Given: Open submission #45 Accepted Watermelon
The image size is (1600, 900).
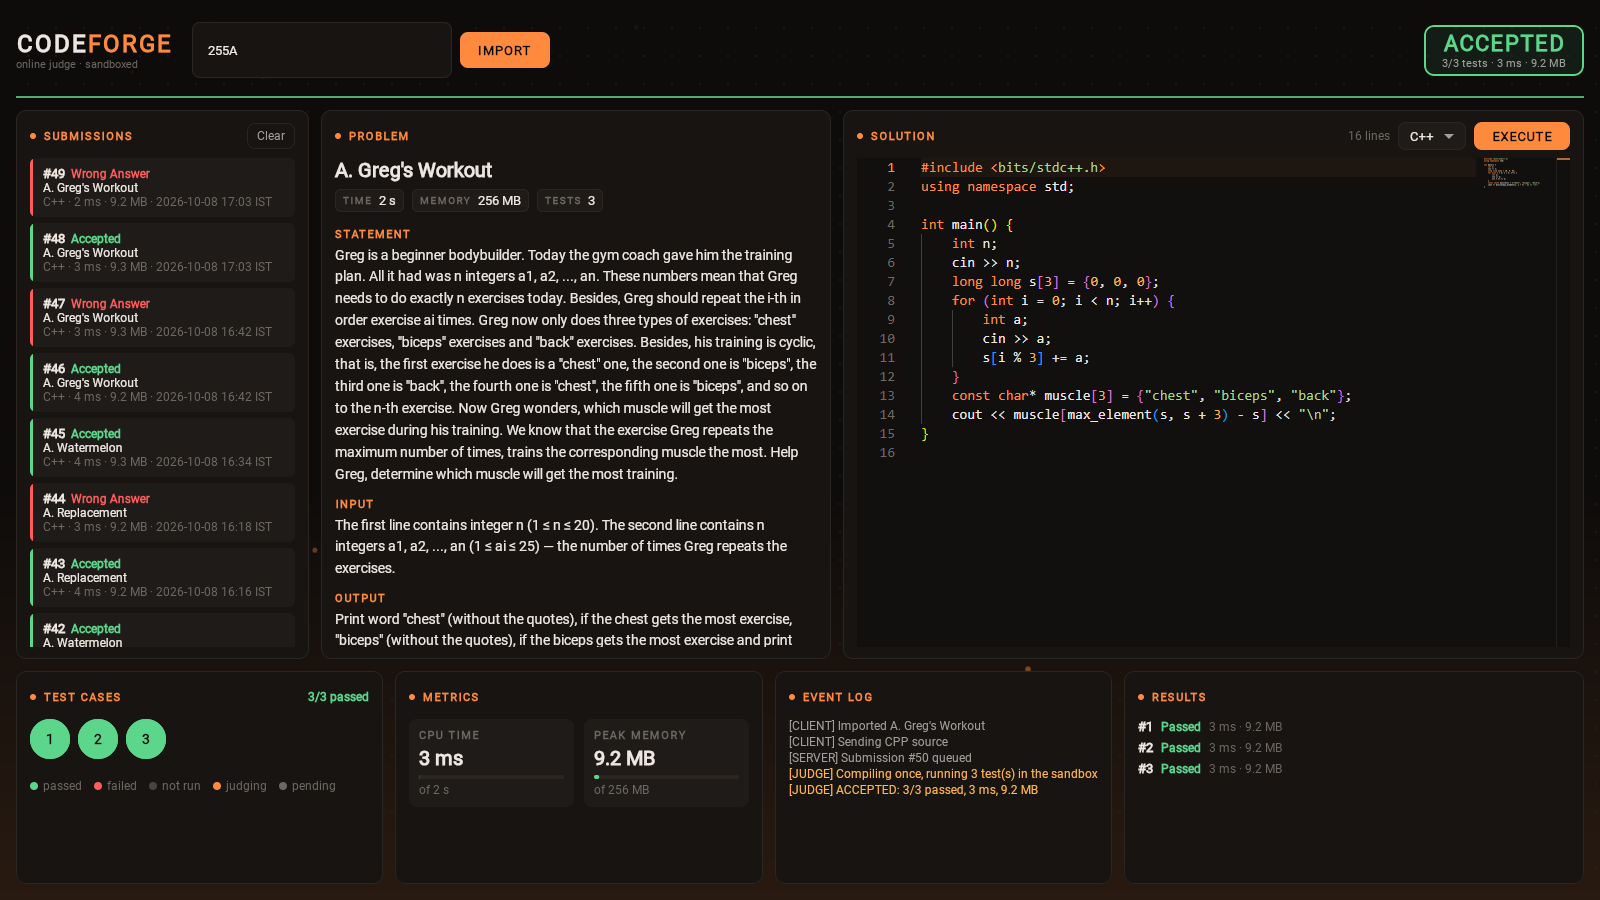Looking at the screenshot, I should click(162, 447).
